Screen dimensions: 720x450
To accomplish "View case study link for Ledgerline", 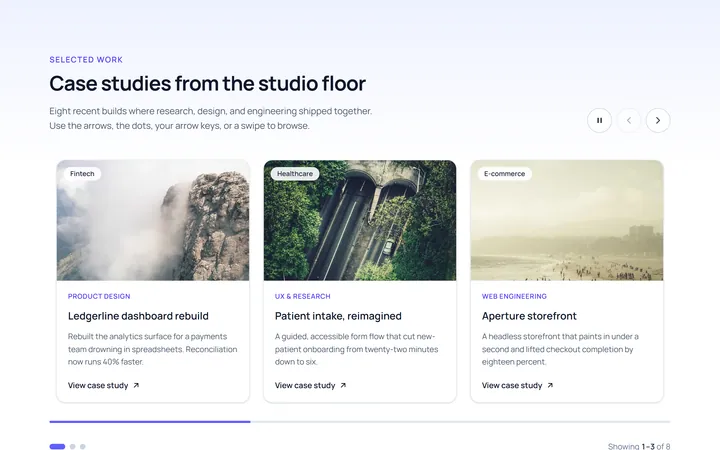I will 104,385.
